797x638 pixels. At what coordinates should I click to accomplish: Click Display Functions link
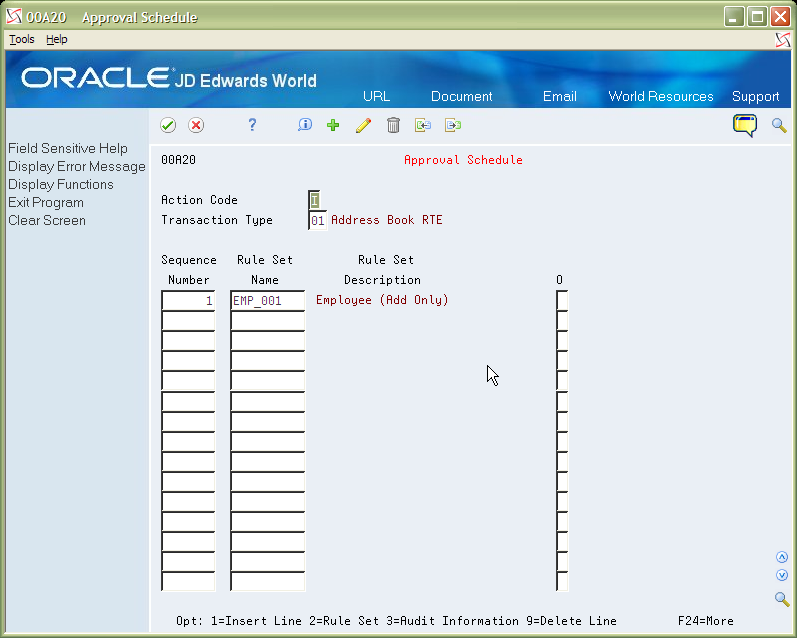tap(60, 184)
